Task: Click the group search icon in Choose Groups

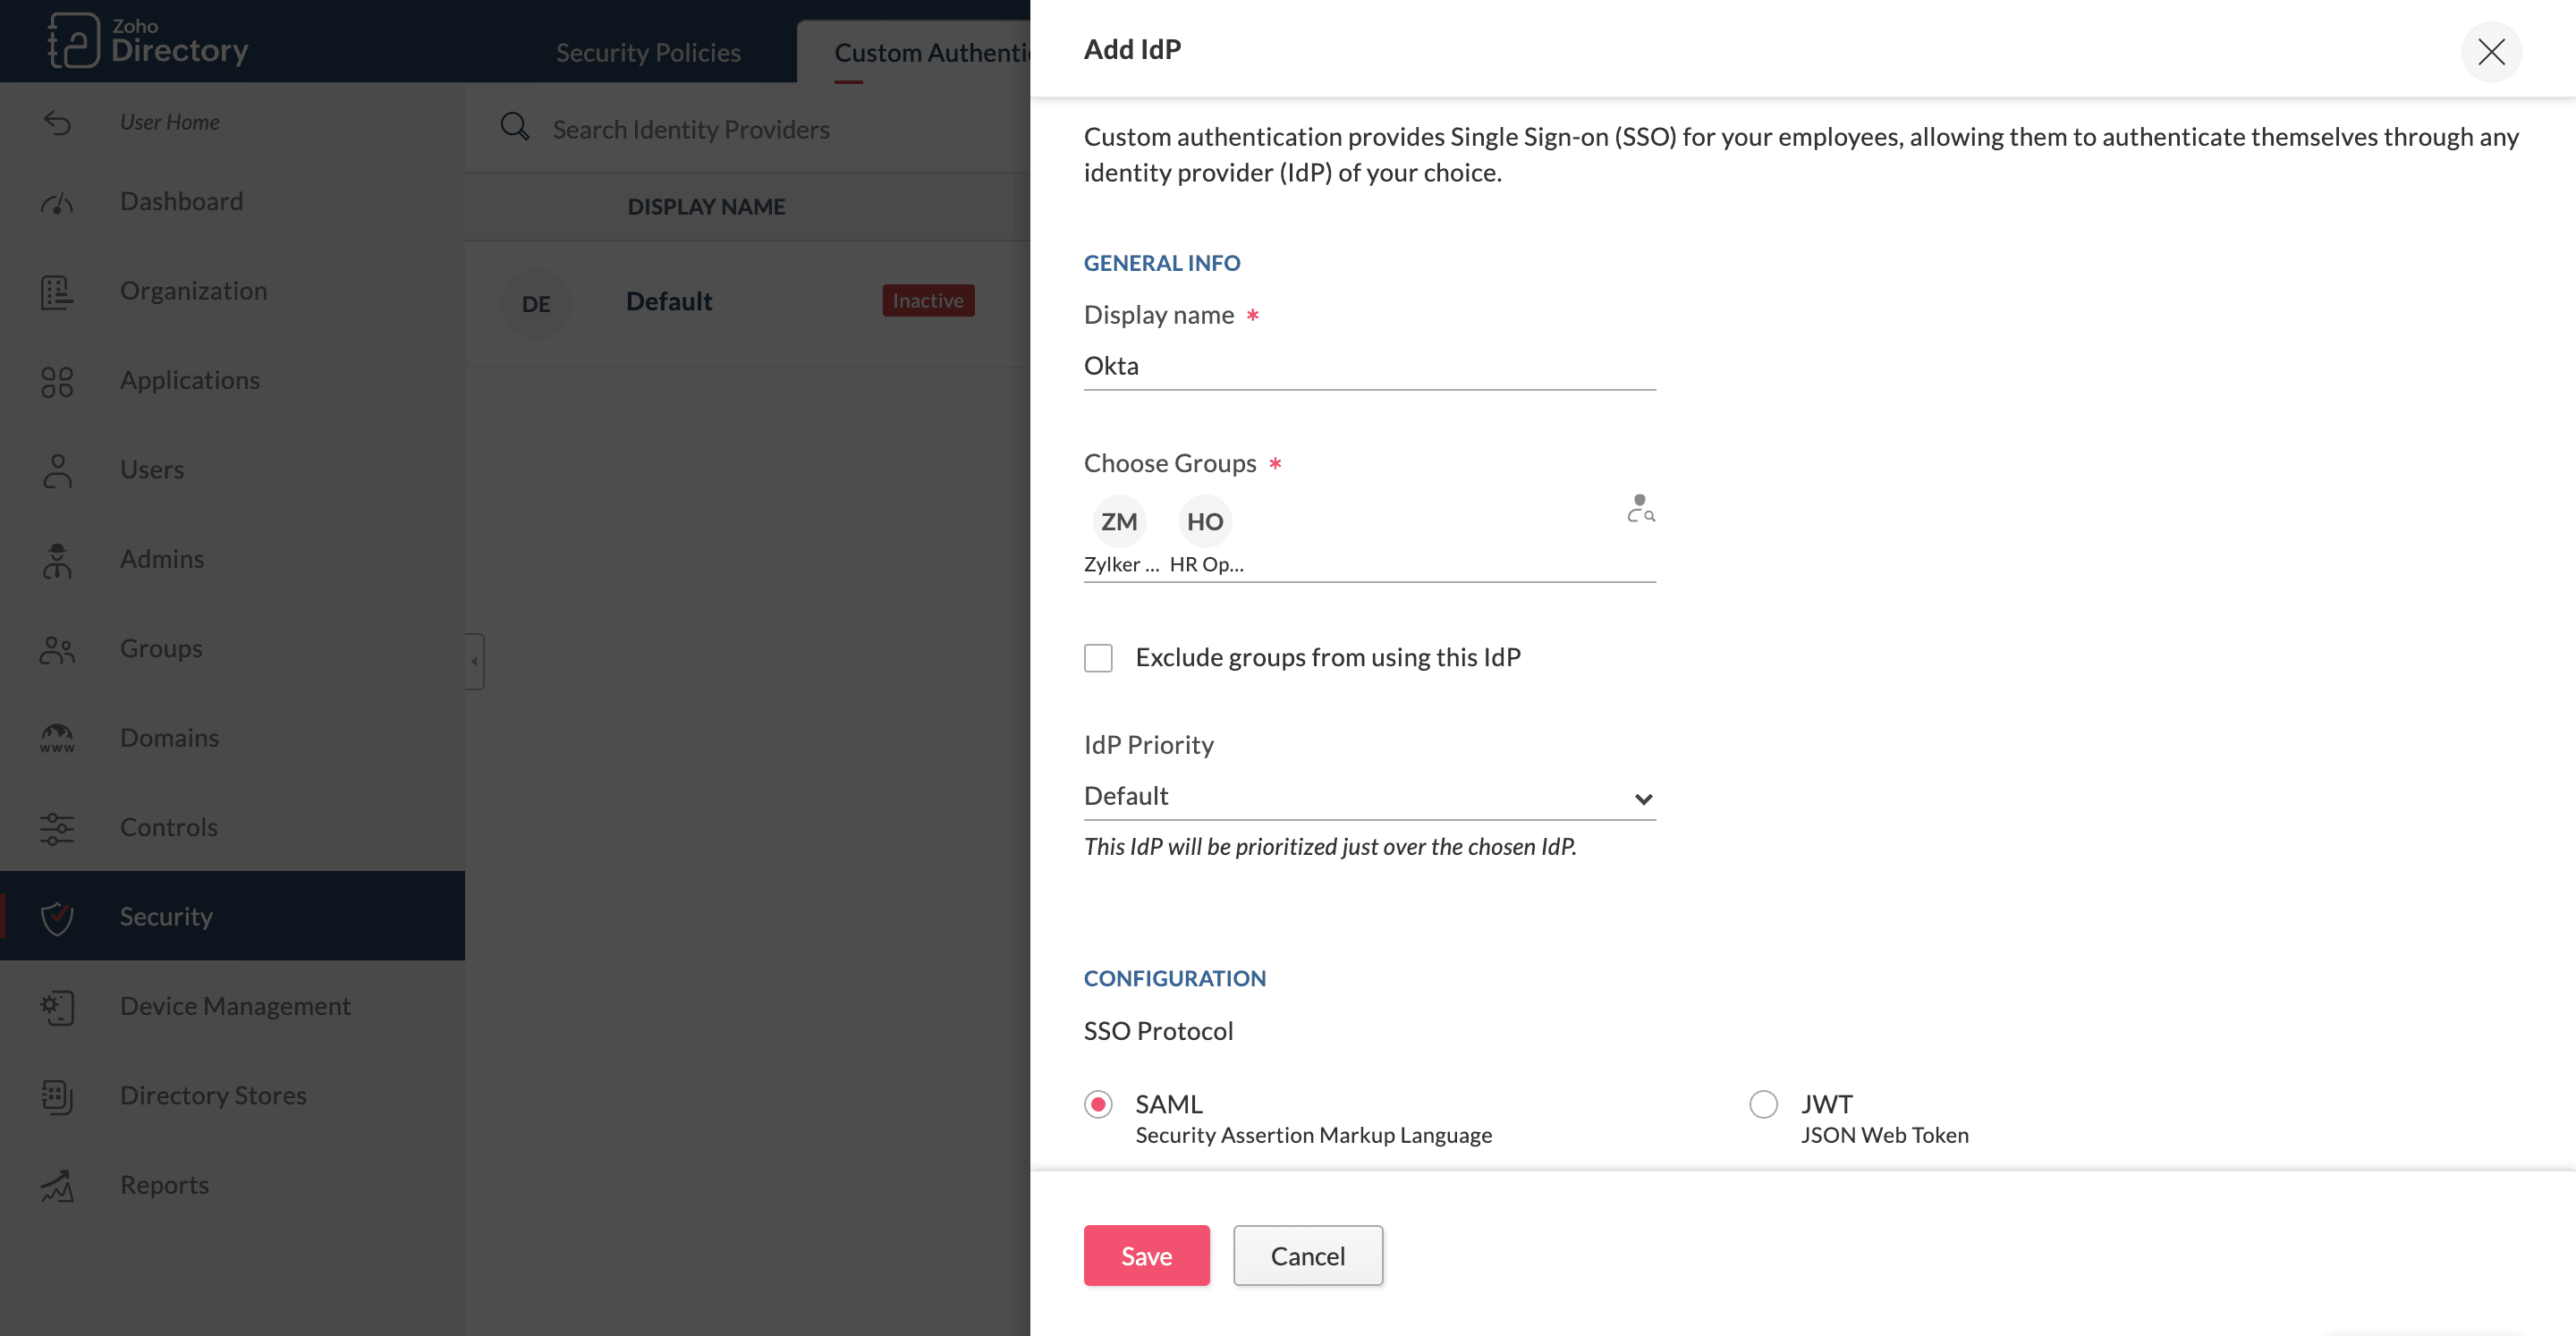Action: click(1640, 509)
